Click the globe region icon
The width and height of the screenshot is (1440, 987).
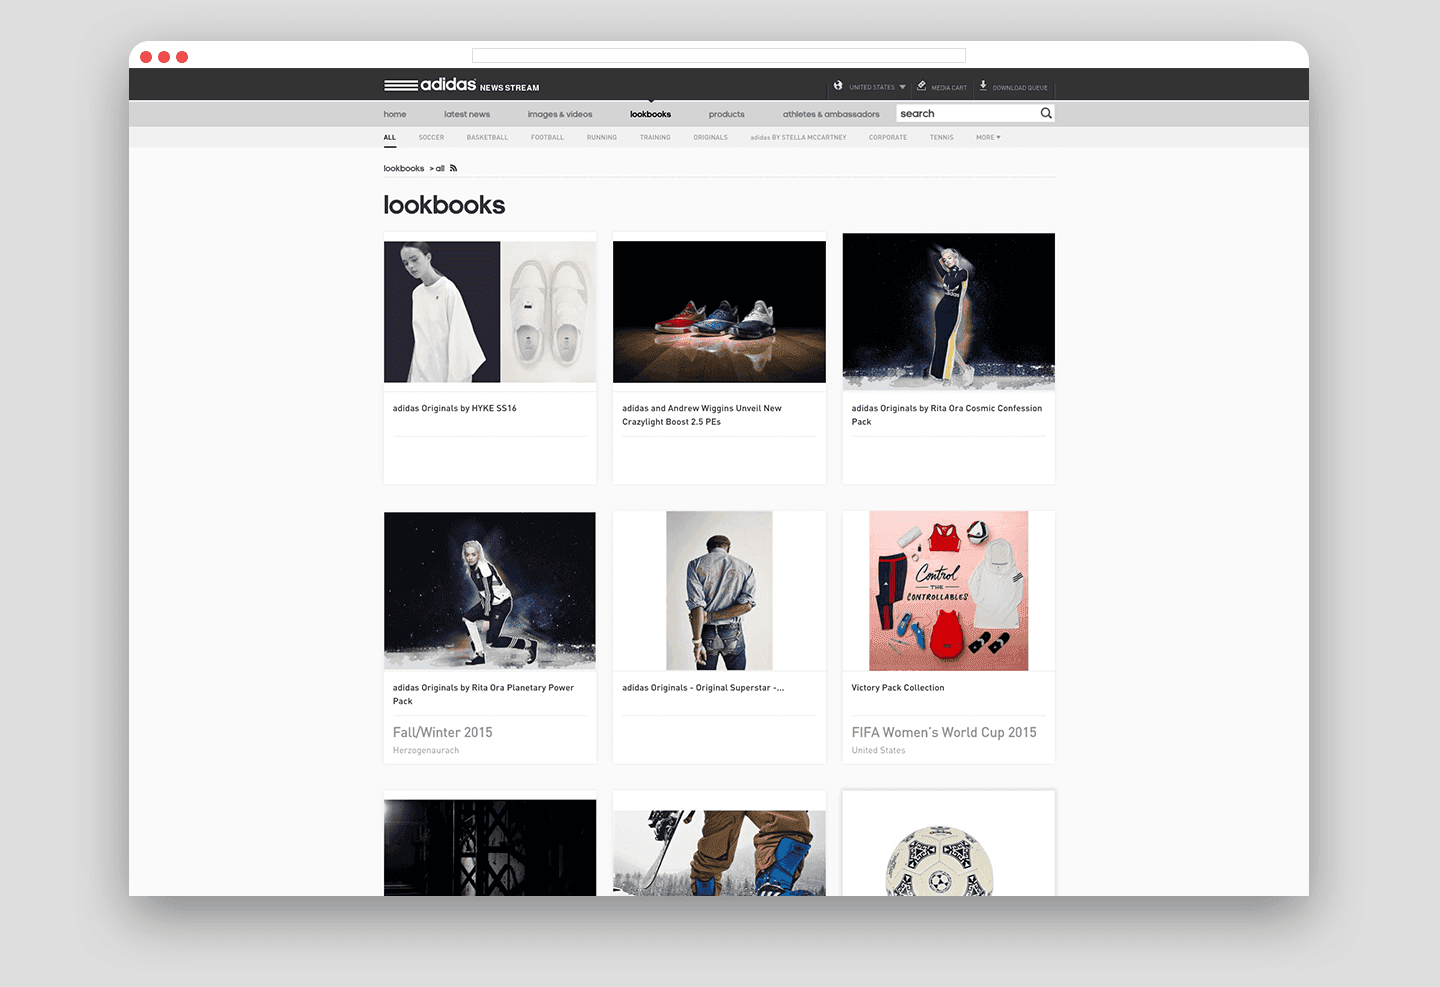coord(838,86)
